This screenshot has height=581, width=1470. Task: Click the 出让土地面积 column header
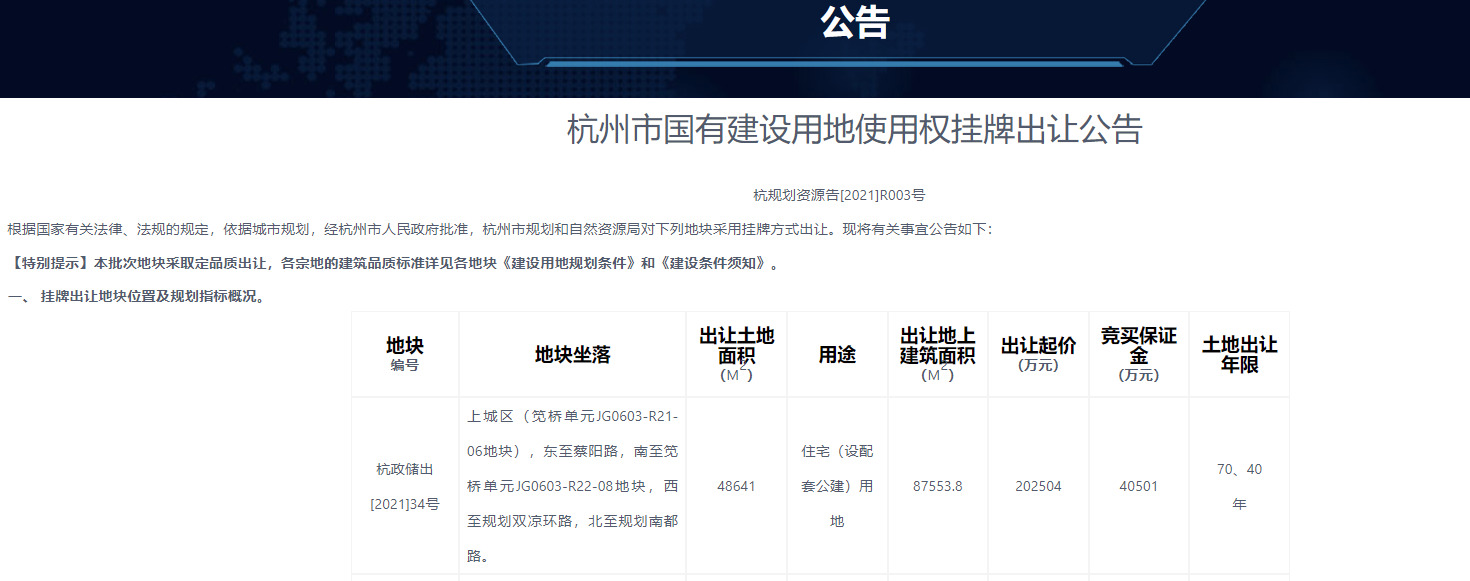point(737,354)
